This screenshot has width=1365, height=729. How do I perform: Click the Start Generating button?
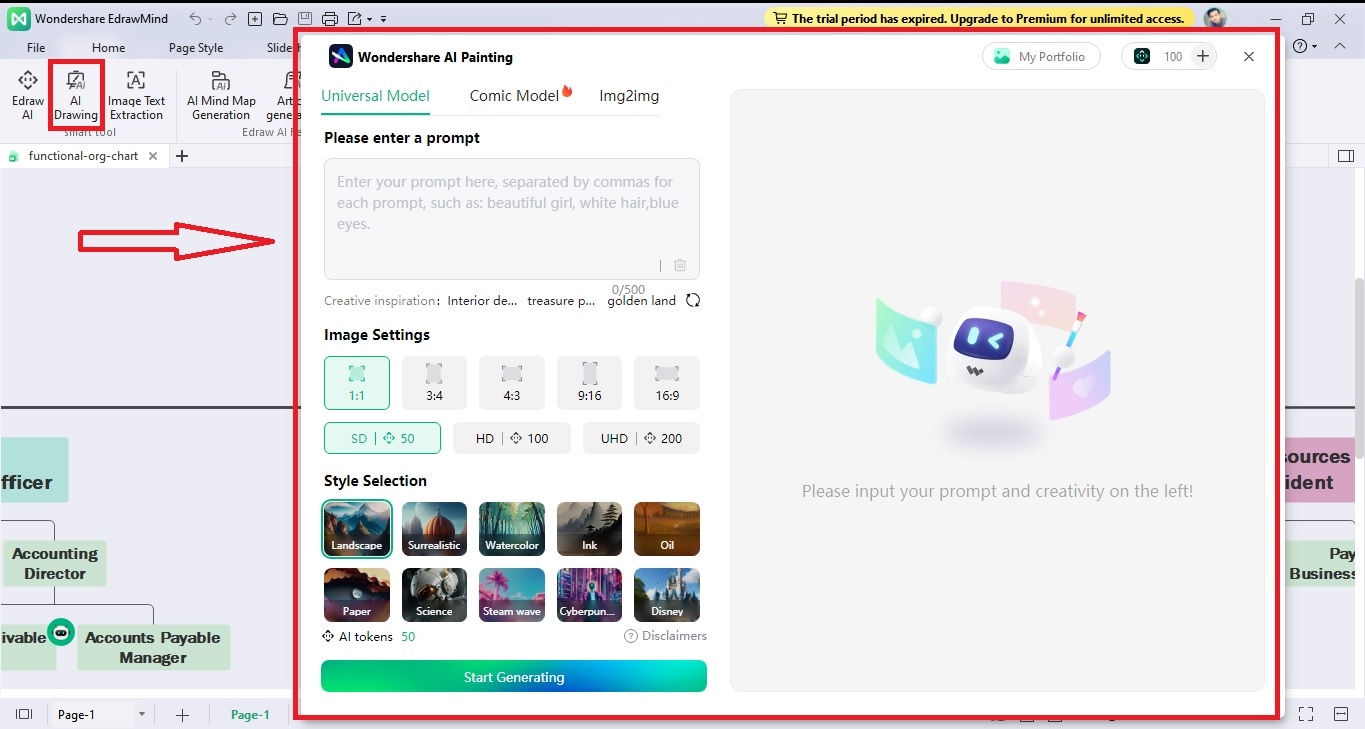click(x=514, y=677)
